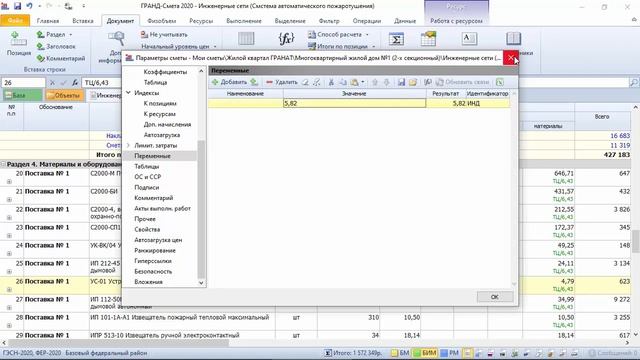The width and height of the screenshot is (640, 360).
Task: Open the paste options dropdown arrow in dialog
Action: (362, 82)
